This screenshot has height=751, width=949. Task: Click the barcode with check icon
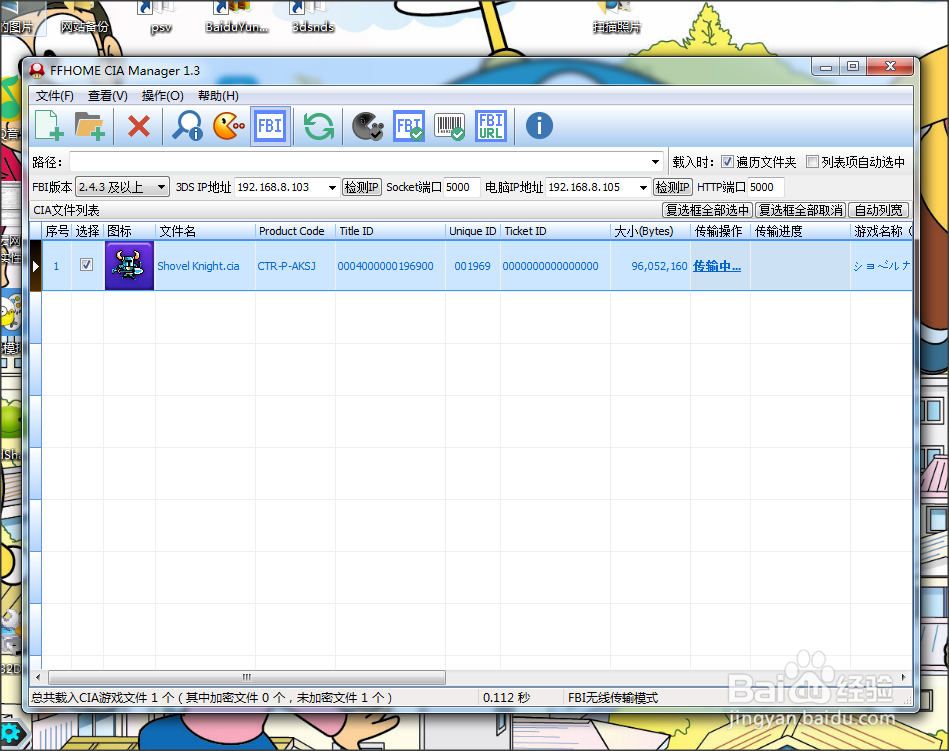[449, 126]
